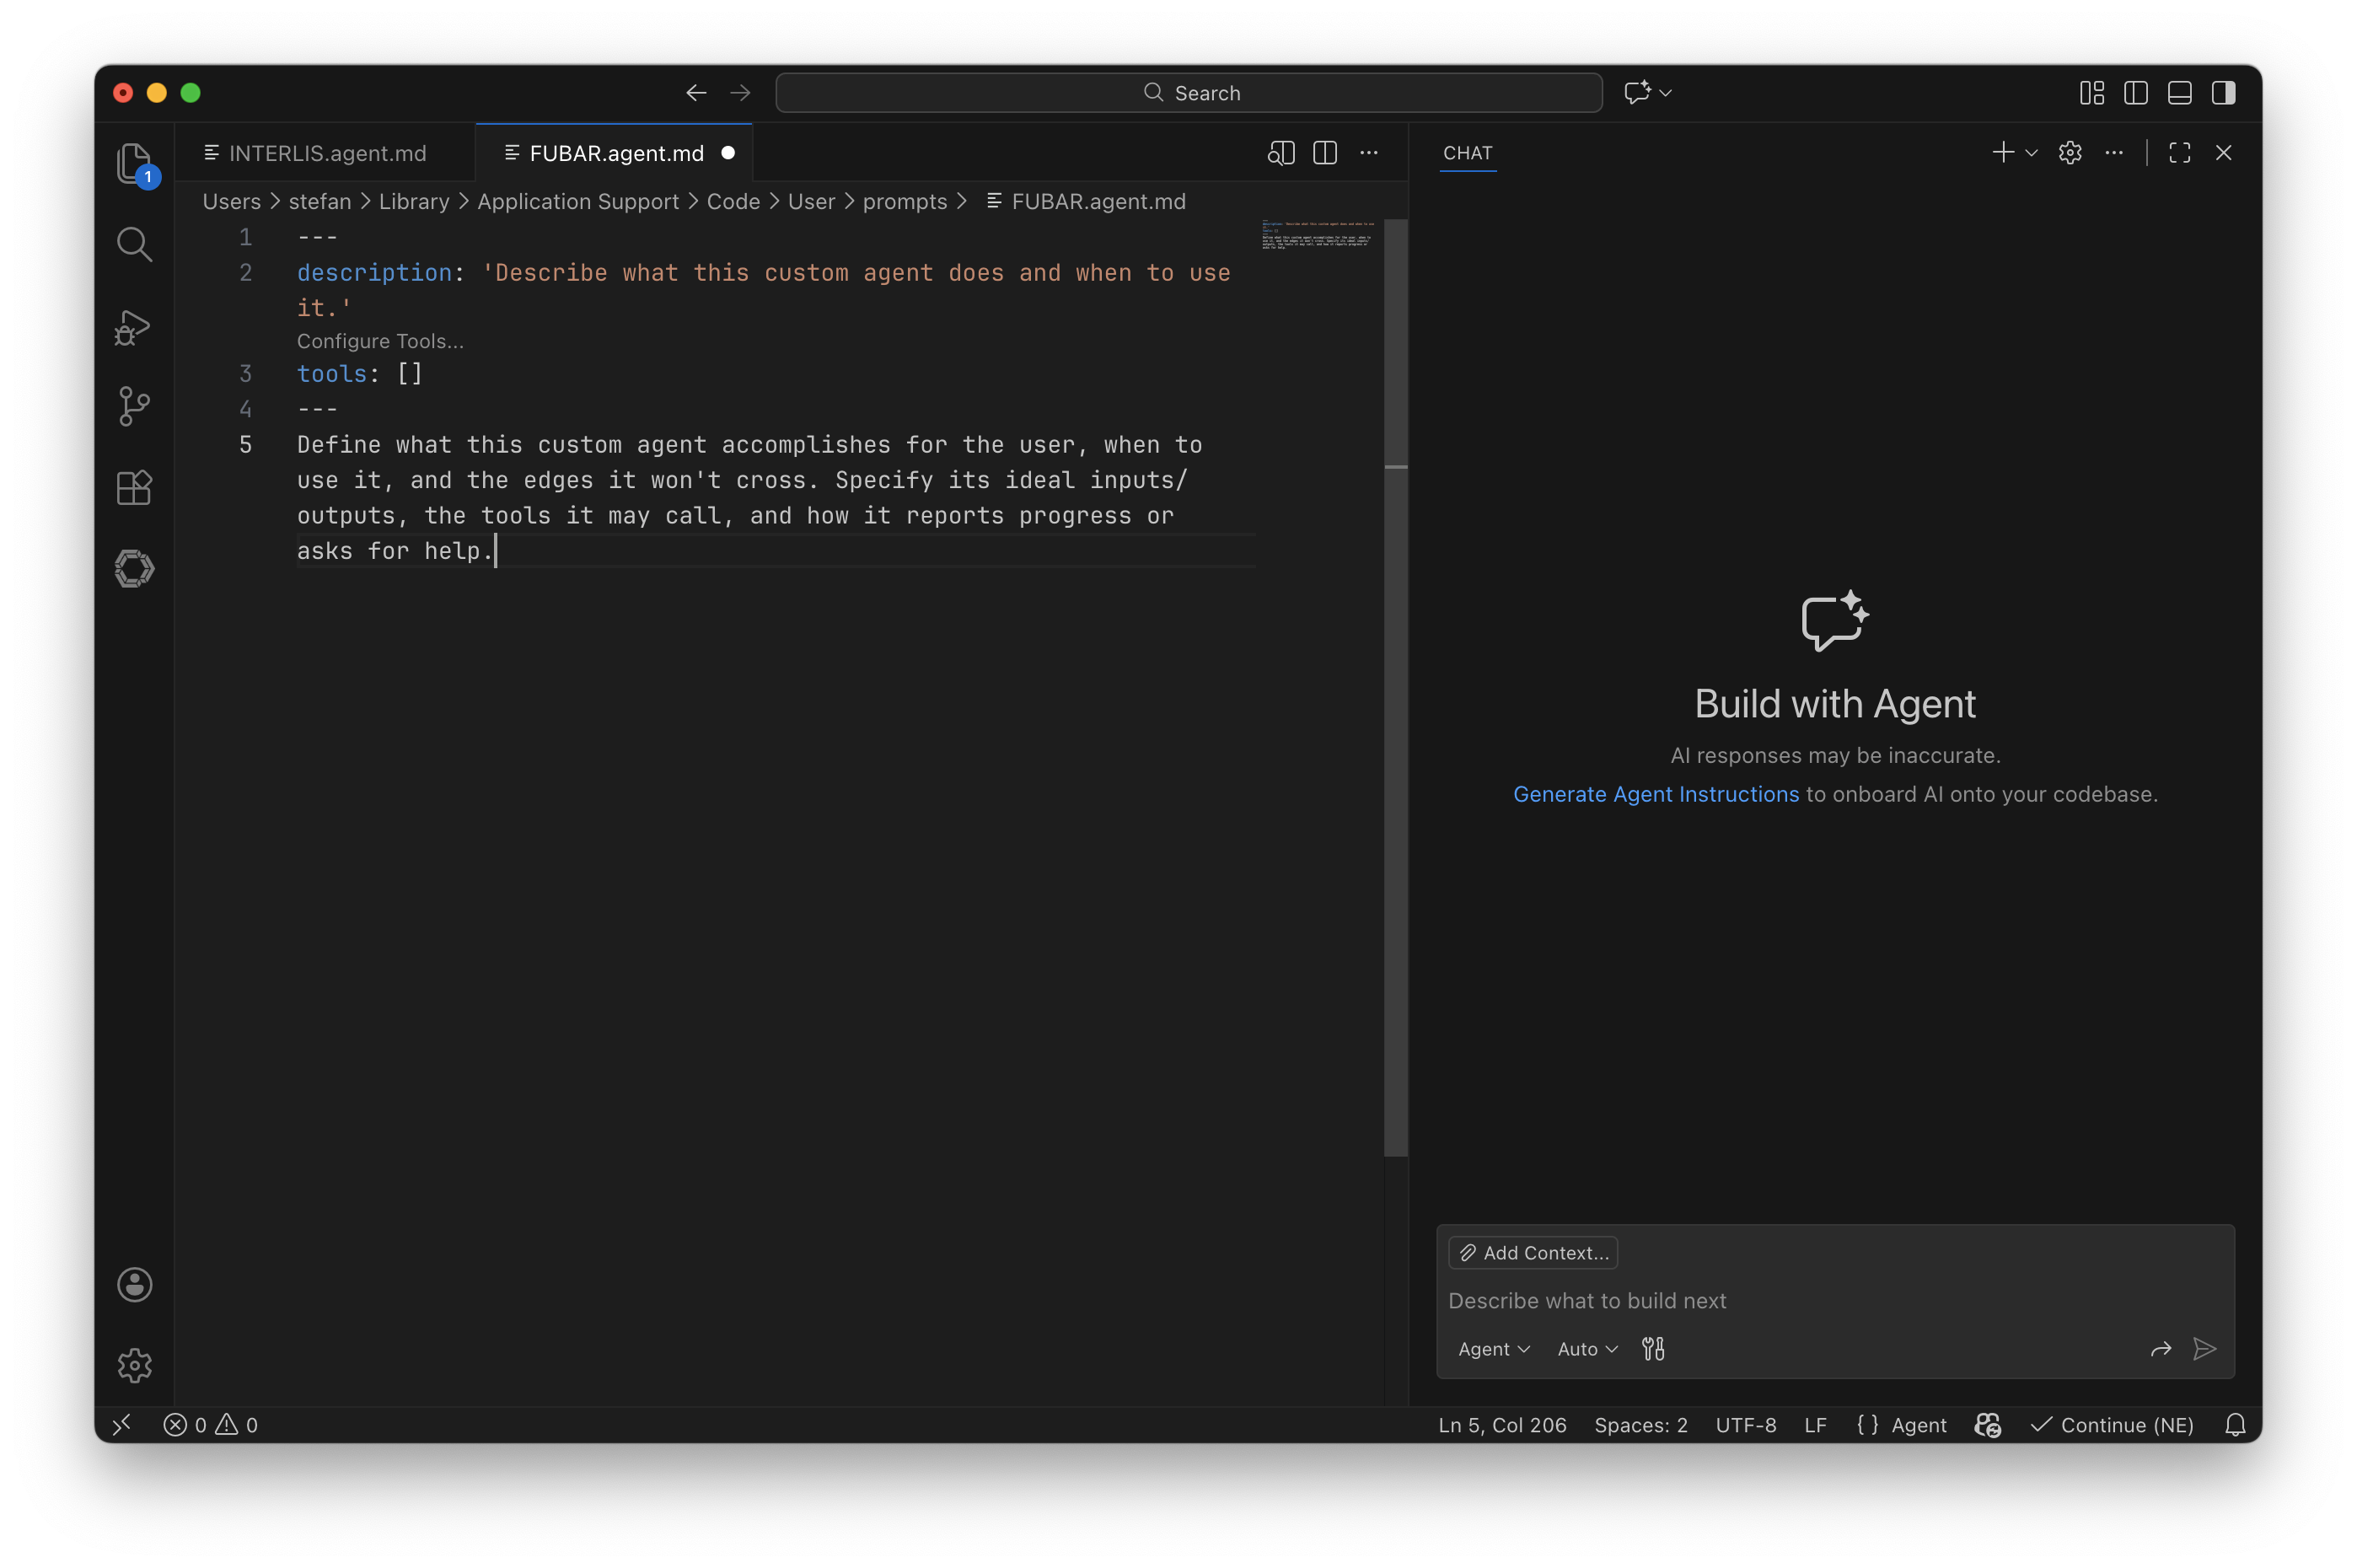This screenshot has height=1568, width=2357.
Task: Close the chat panel
Action: (x=2224, y=153)
